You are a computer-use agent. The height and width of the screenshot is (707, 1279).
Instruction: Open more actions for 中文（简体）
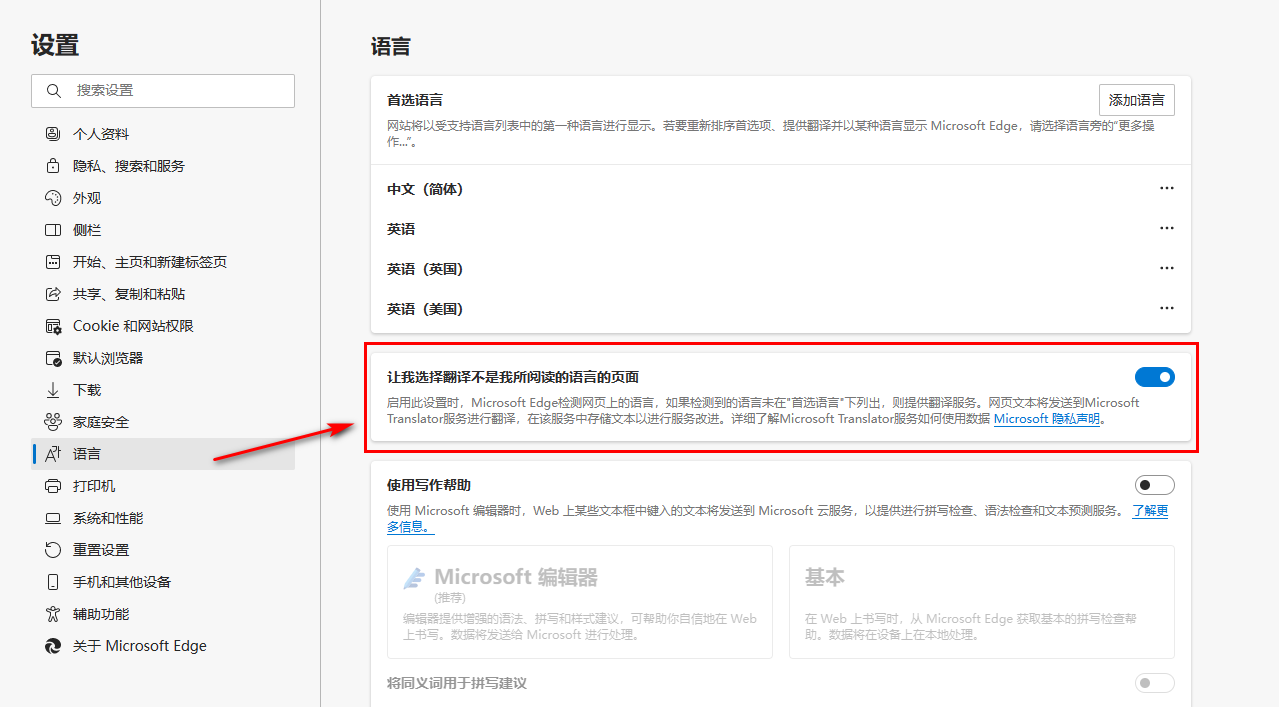point(1166,188)
